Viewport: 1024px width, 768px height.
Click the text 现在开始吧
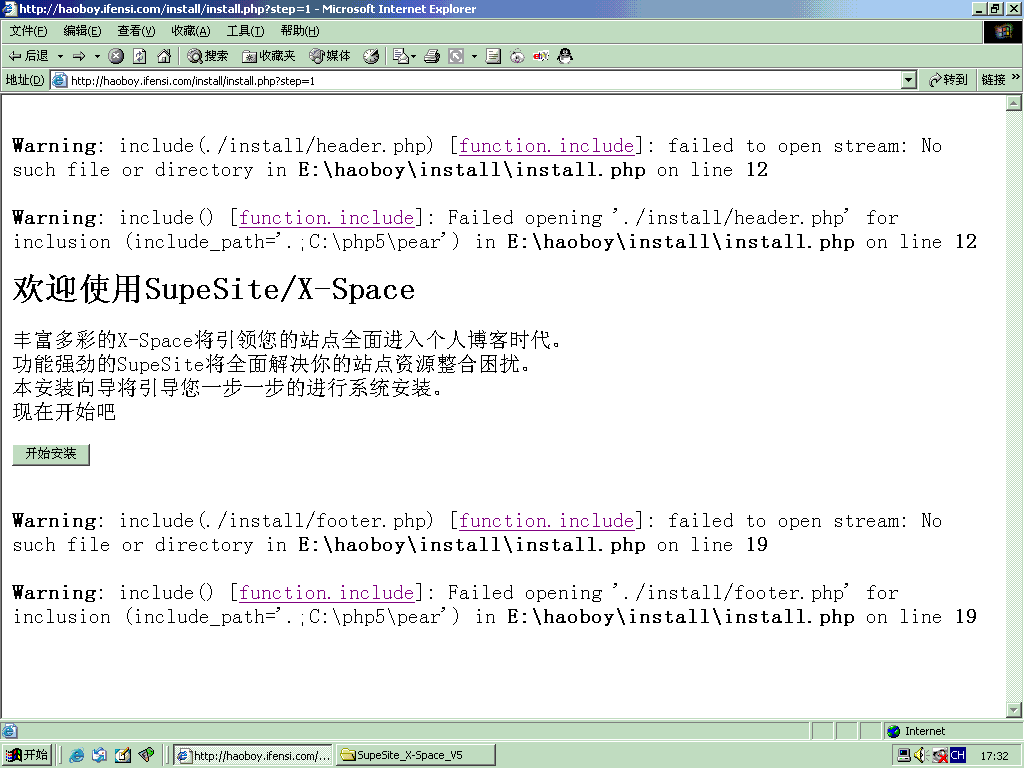tap(65, 412)
